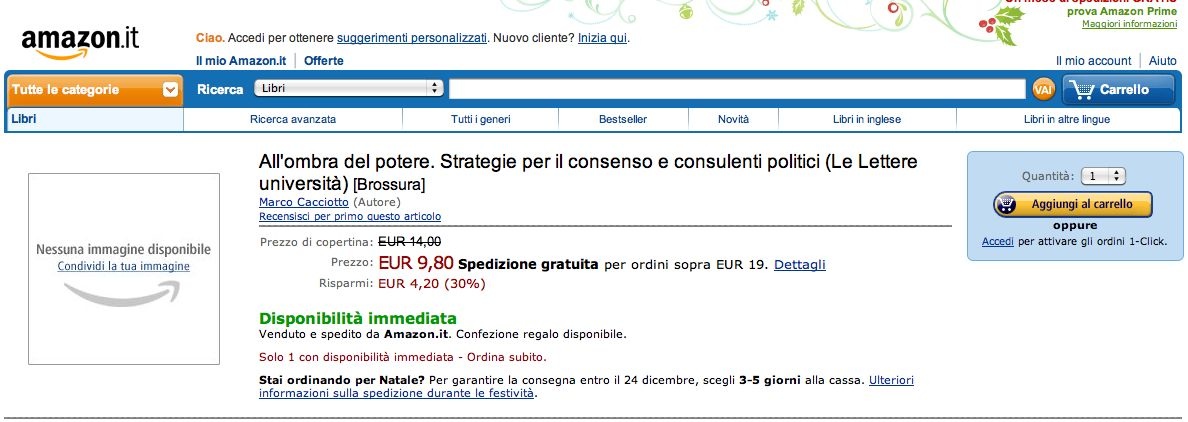The width and height of the screenshot is (1188, 422).
Task: Open Il mio account
Action: coord(1093,61)
